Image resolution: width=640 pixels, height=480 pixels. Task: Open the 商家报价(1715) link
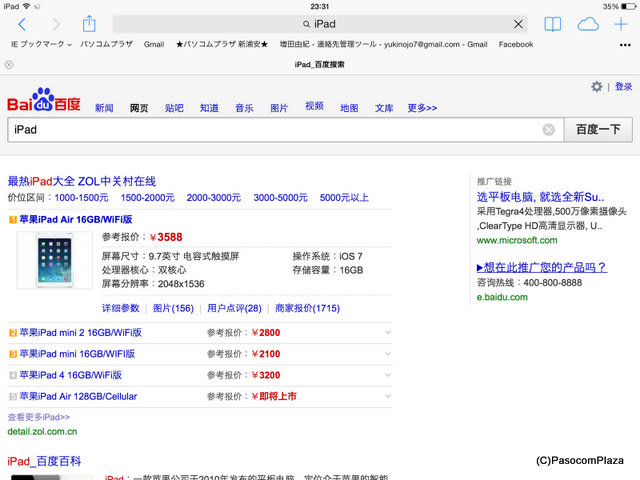307,308
